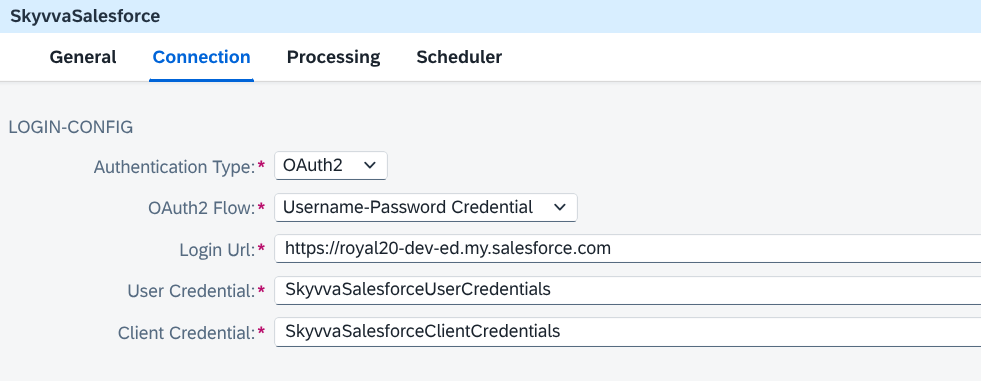Switch to the General tab
981x381 pixels.
pyautogui.click(x=83, y=57)
